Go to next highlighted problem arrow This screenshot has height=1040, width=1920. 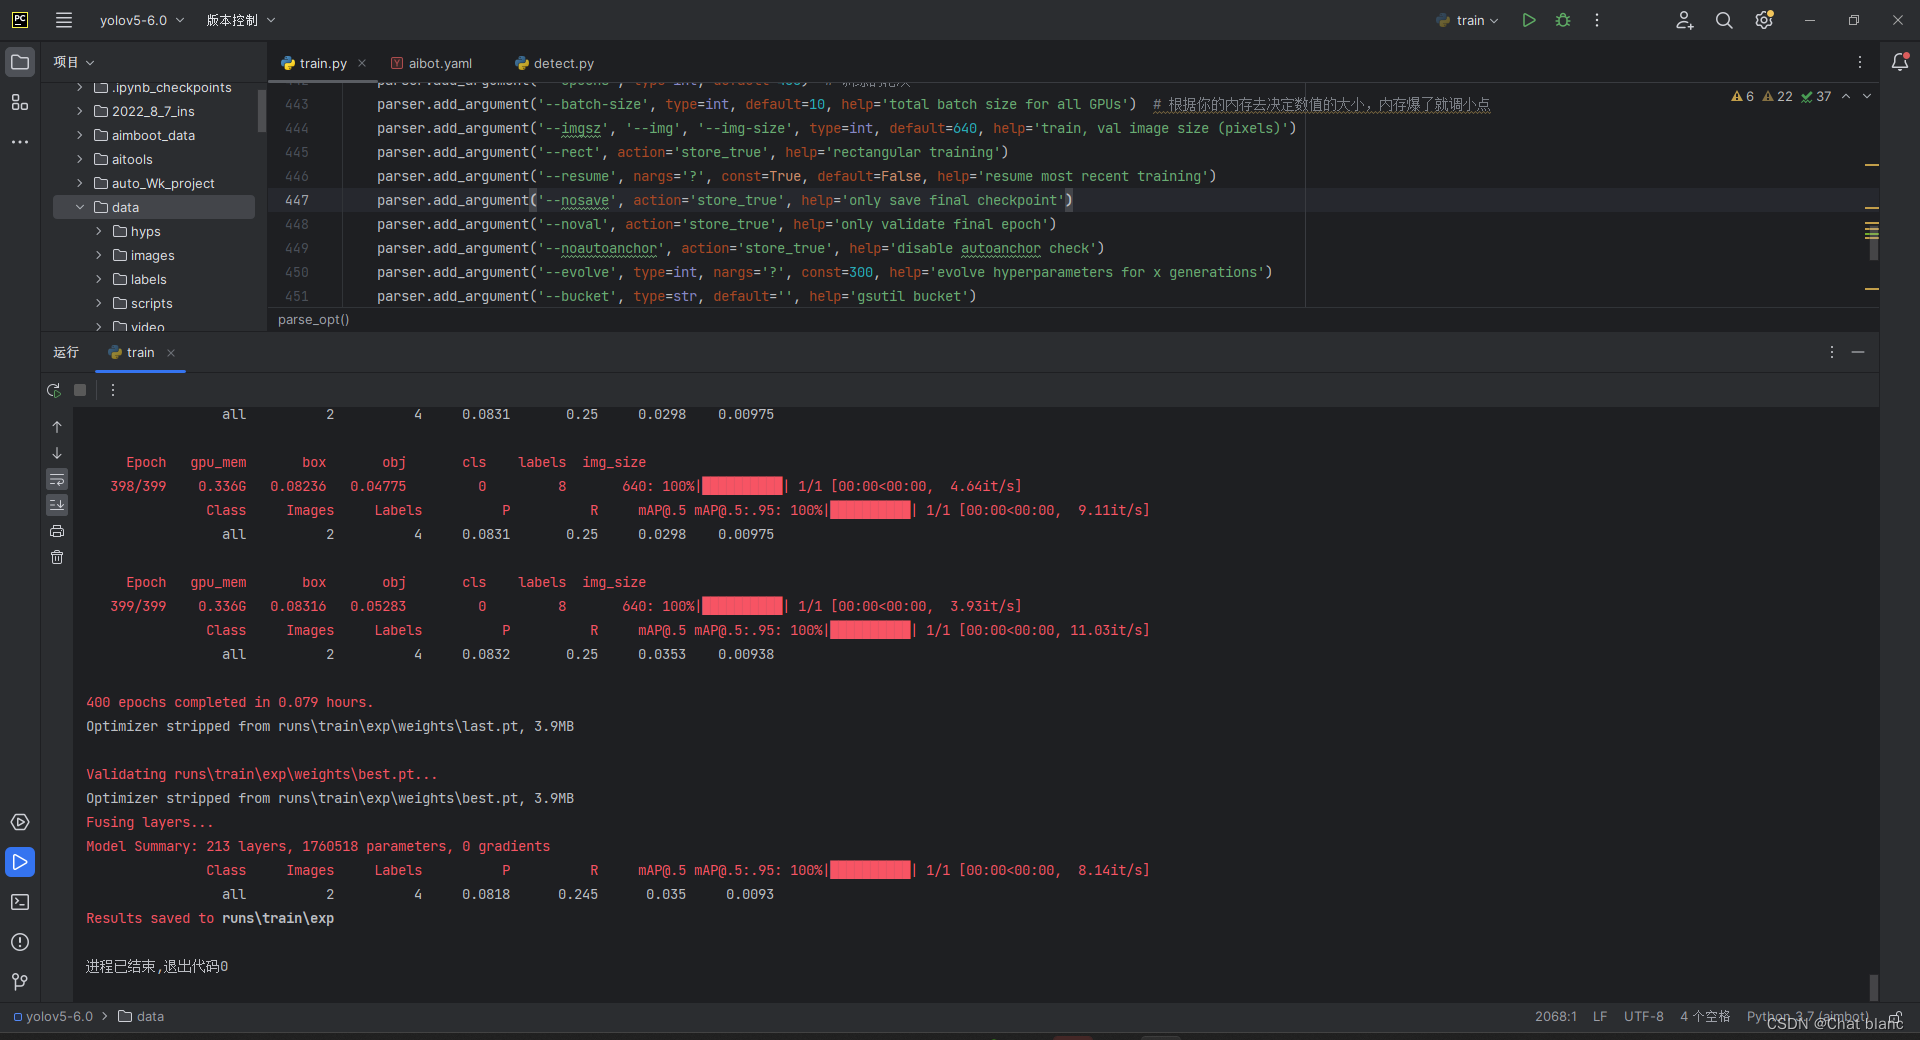point(1867,96)
